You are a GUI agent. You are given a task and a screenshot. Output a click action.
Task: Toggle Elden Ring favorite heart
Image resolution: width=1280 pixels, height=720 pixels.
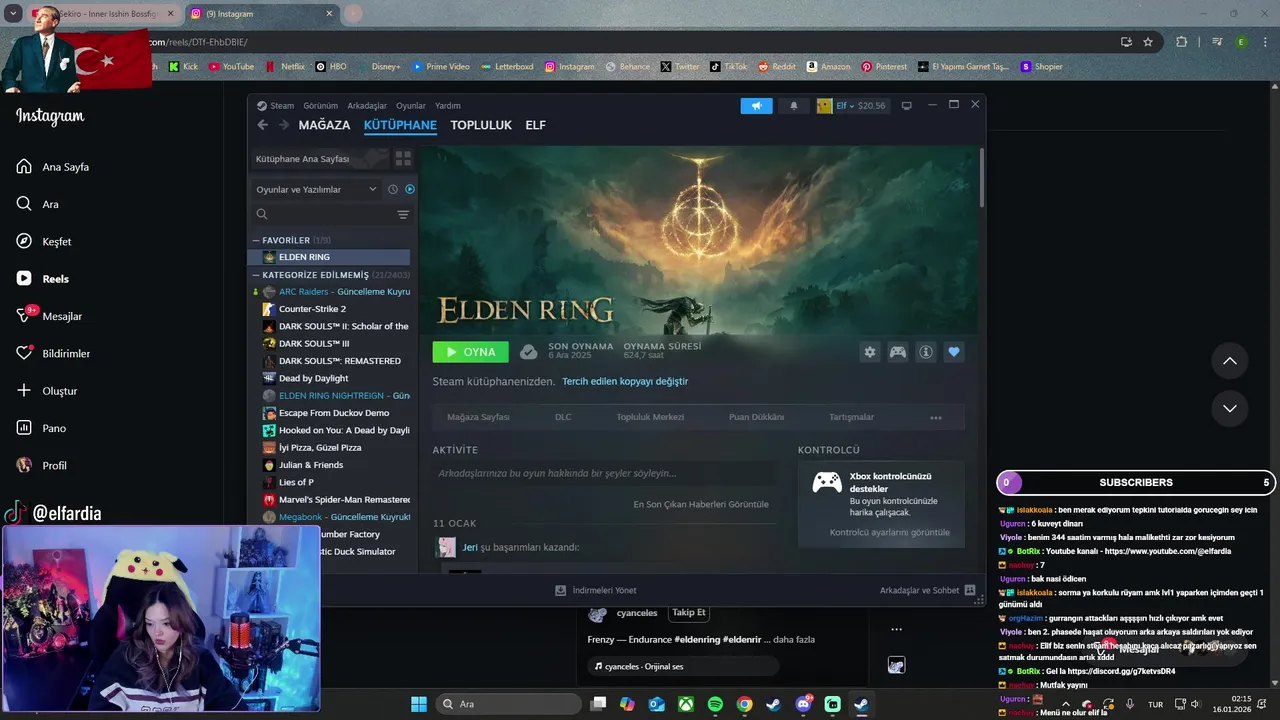[x=954, y=352]
